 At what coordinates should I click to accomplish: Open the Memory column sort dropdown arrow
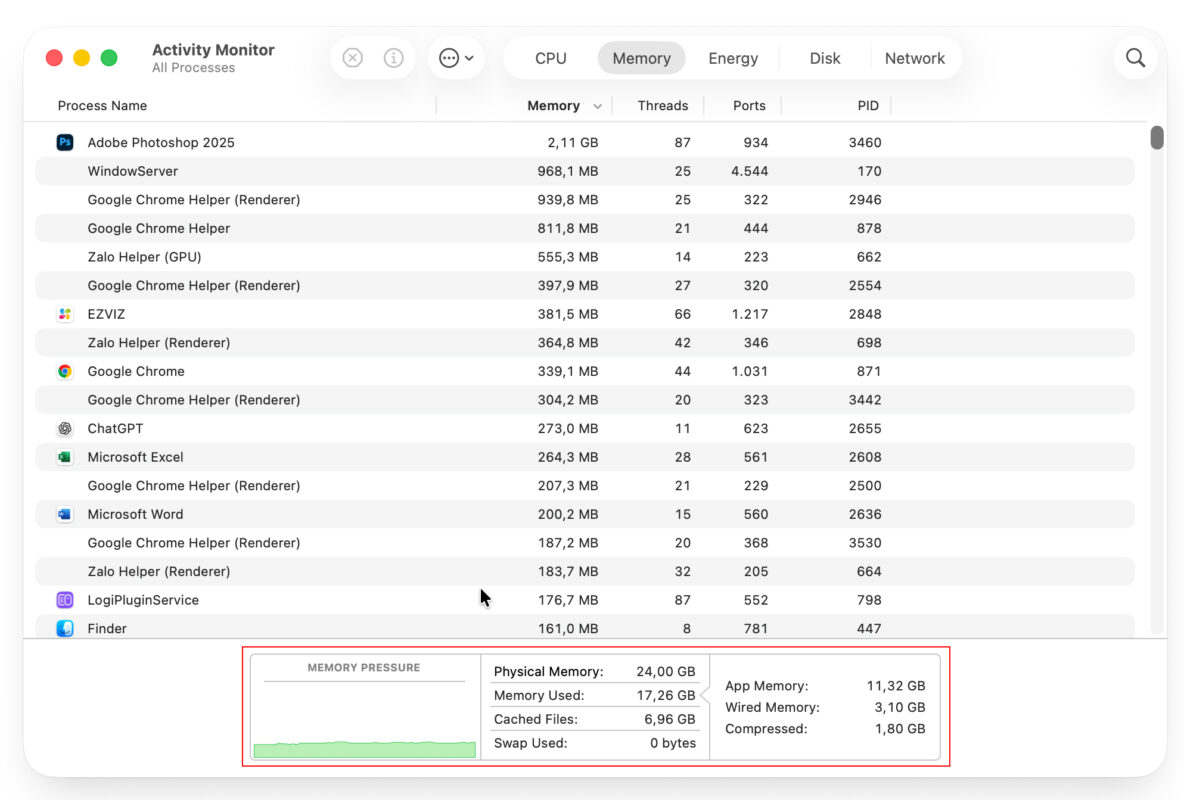pos(598,105)
